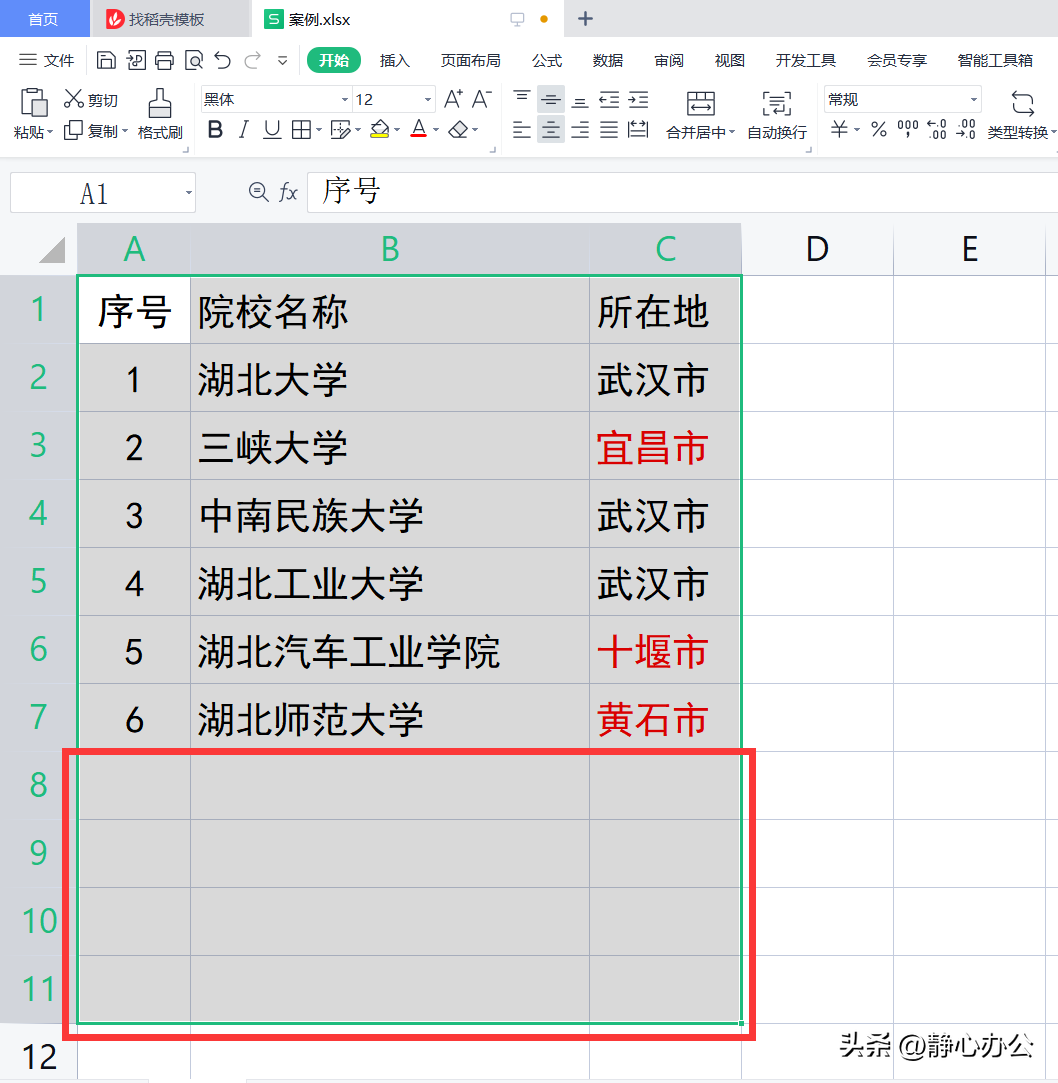Expand fill color dropdown arrow

click(x=396, y=129)
